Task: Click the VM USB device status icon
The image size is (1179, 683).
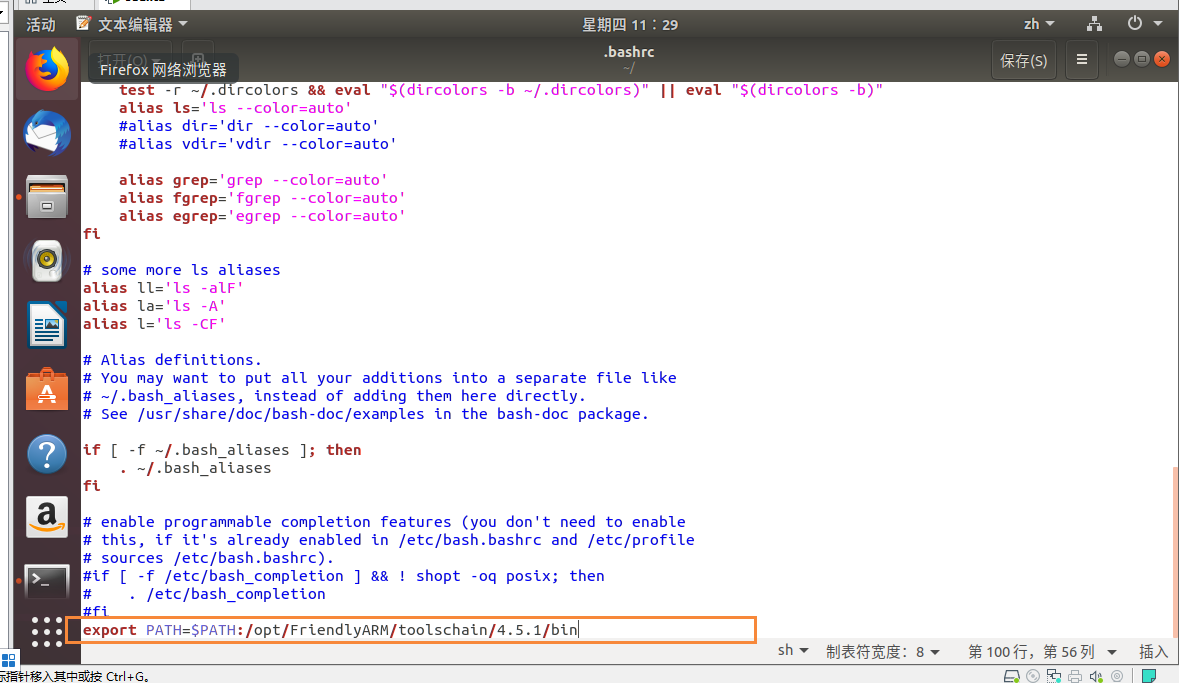Action: (x=1117, y=676)
